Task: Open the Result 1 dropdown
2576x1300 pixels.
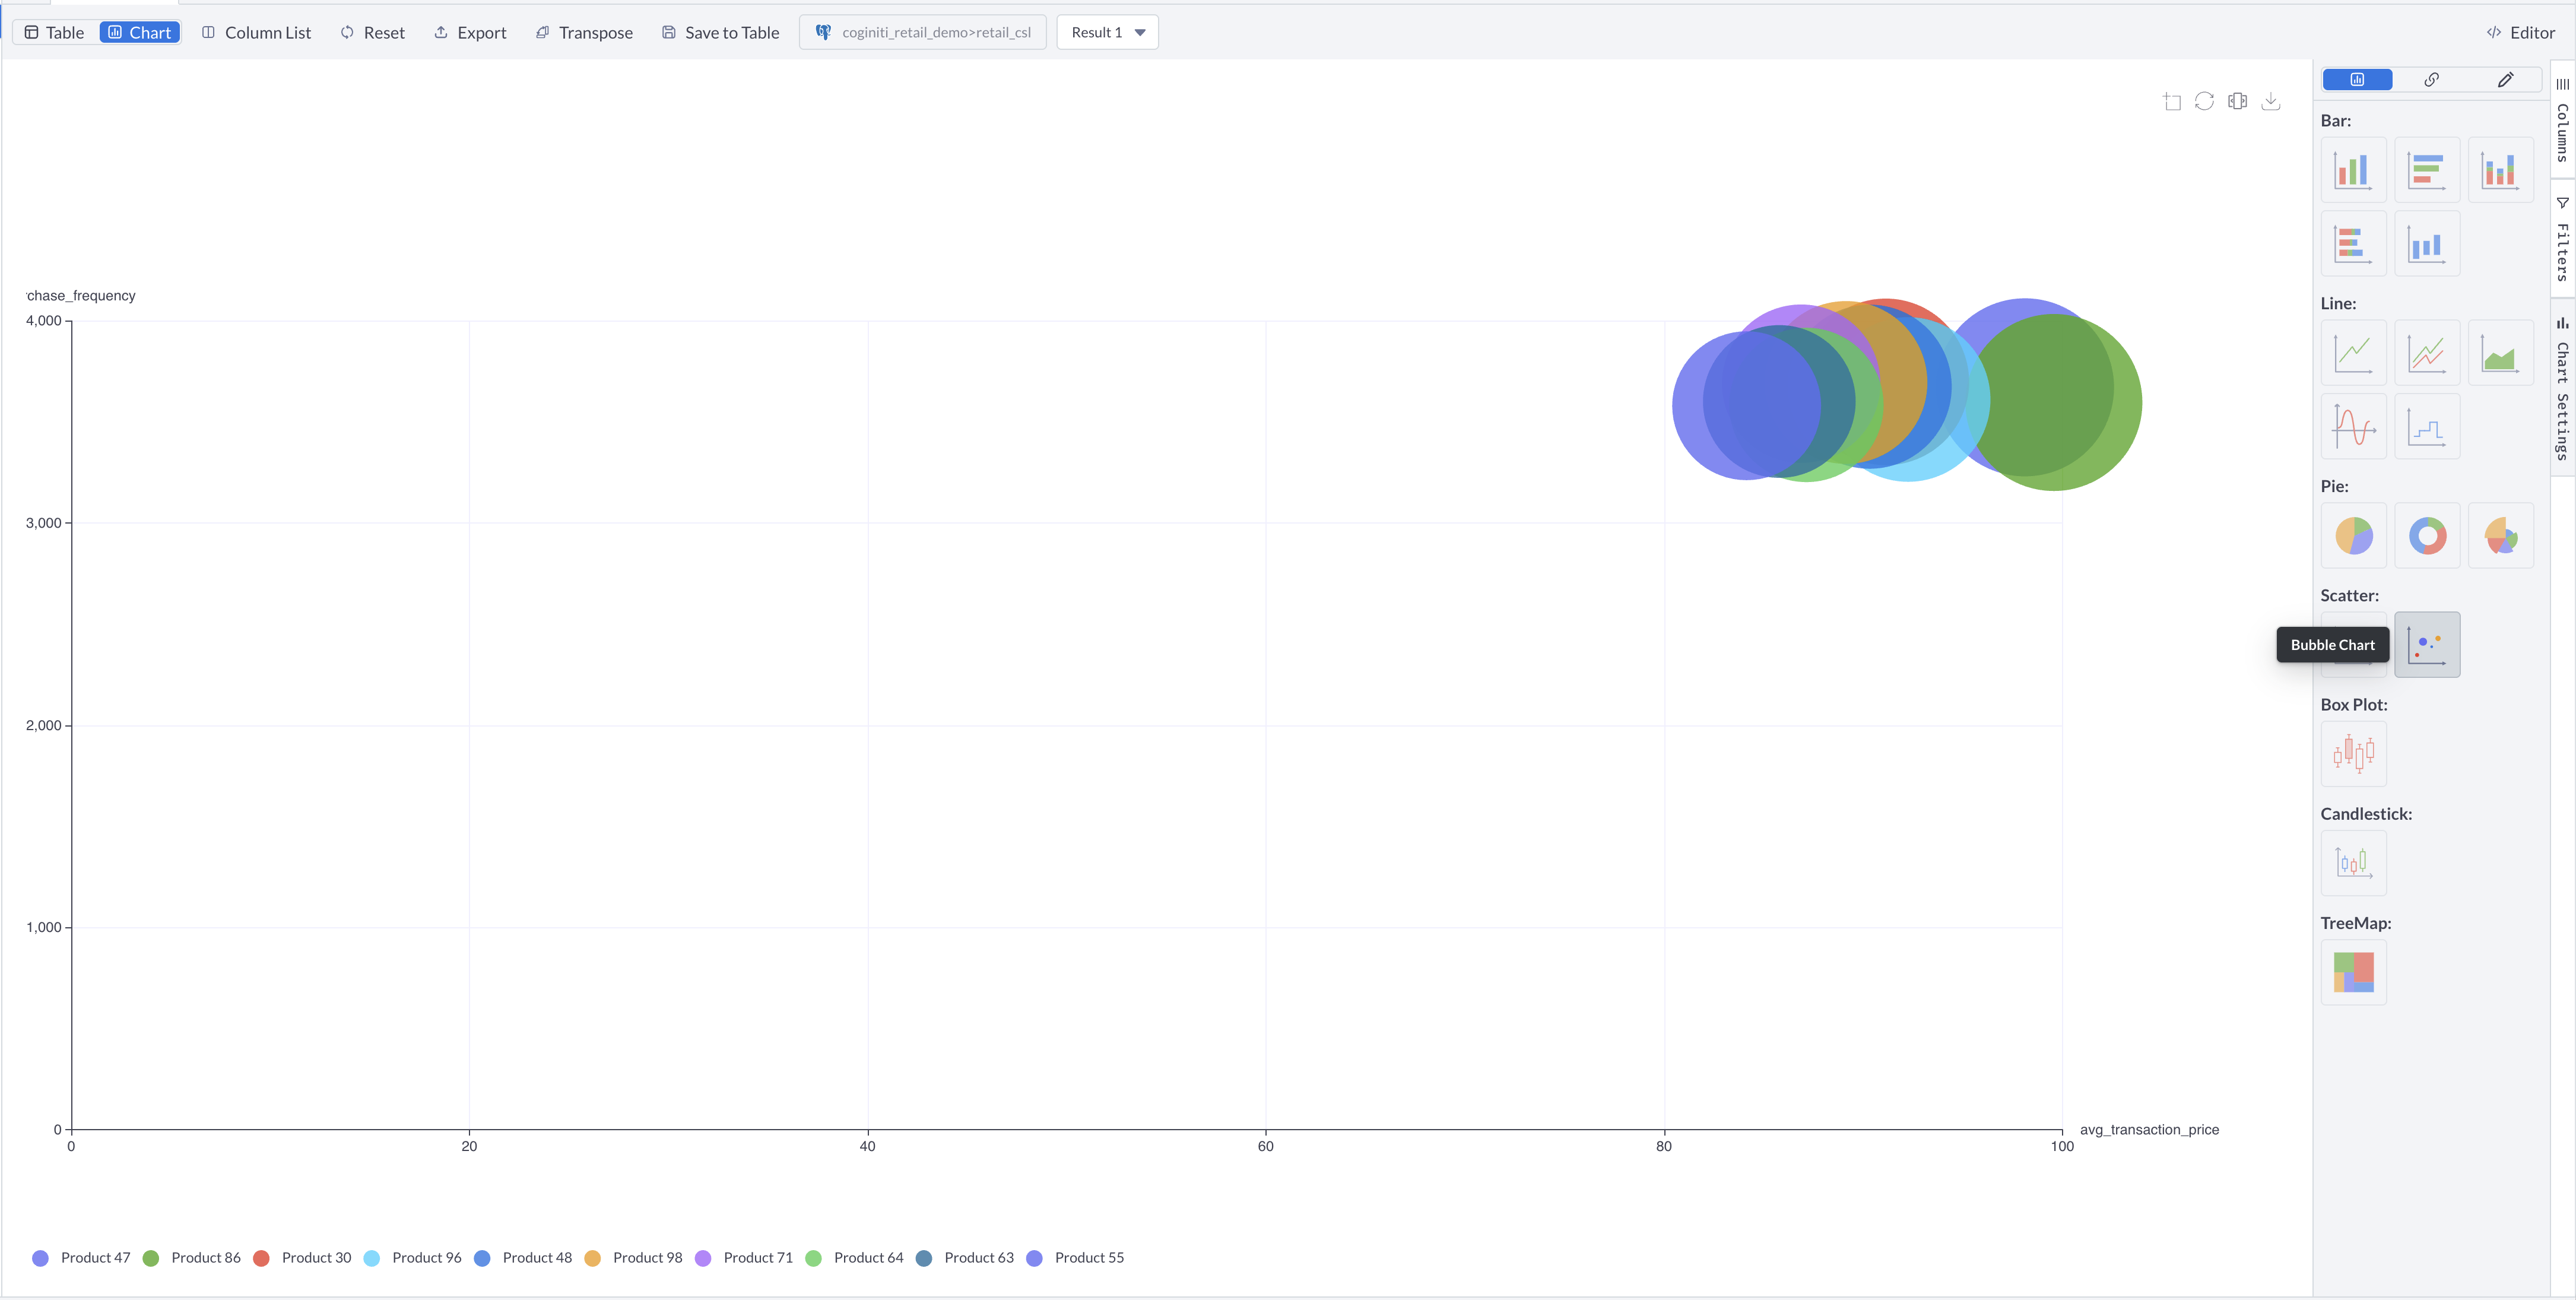Action: coord(1106,31)
